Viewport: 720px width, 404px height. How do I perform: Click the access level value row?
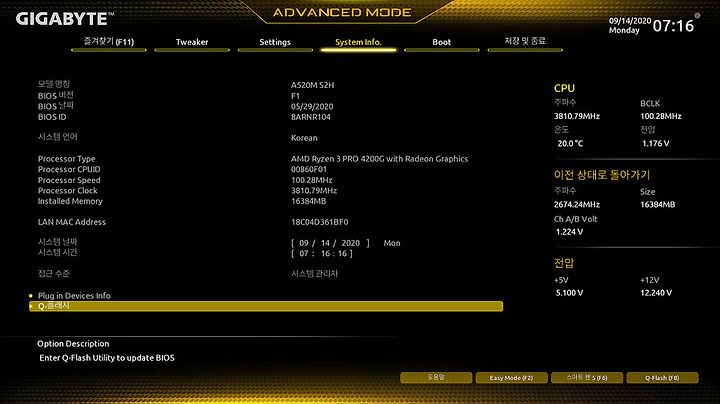(314, 274)
